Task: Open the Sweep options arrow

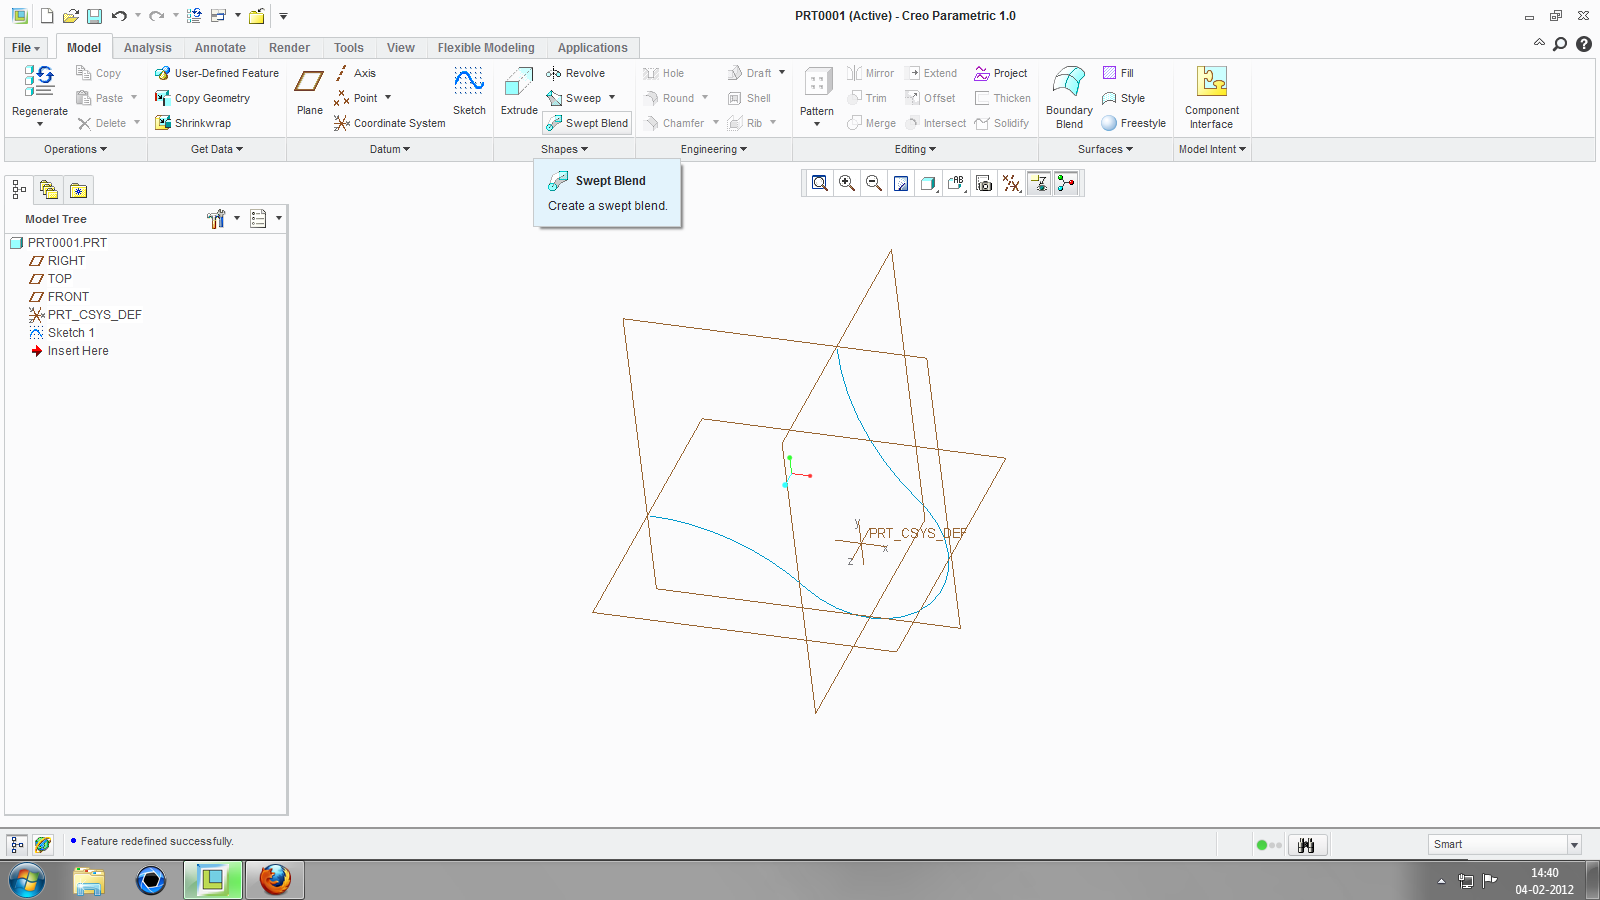Action: coord(612,98)
